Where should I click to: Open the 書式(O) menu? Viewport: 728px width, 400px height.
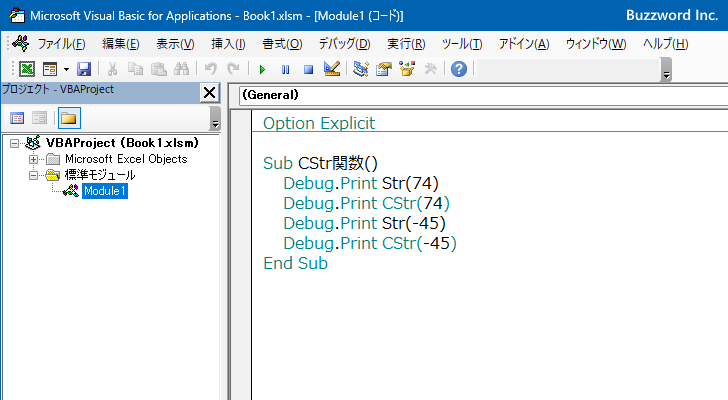[x=282, y=44]
